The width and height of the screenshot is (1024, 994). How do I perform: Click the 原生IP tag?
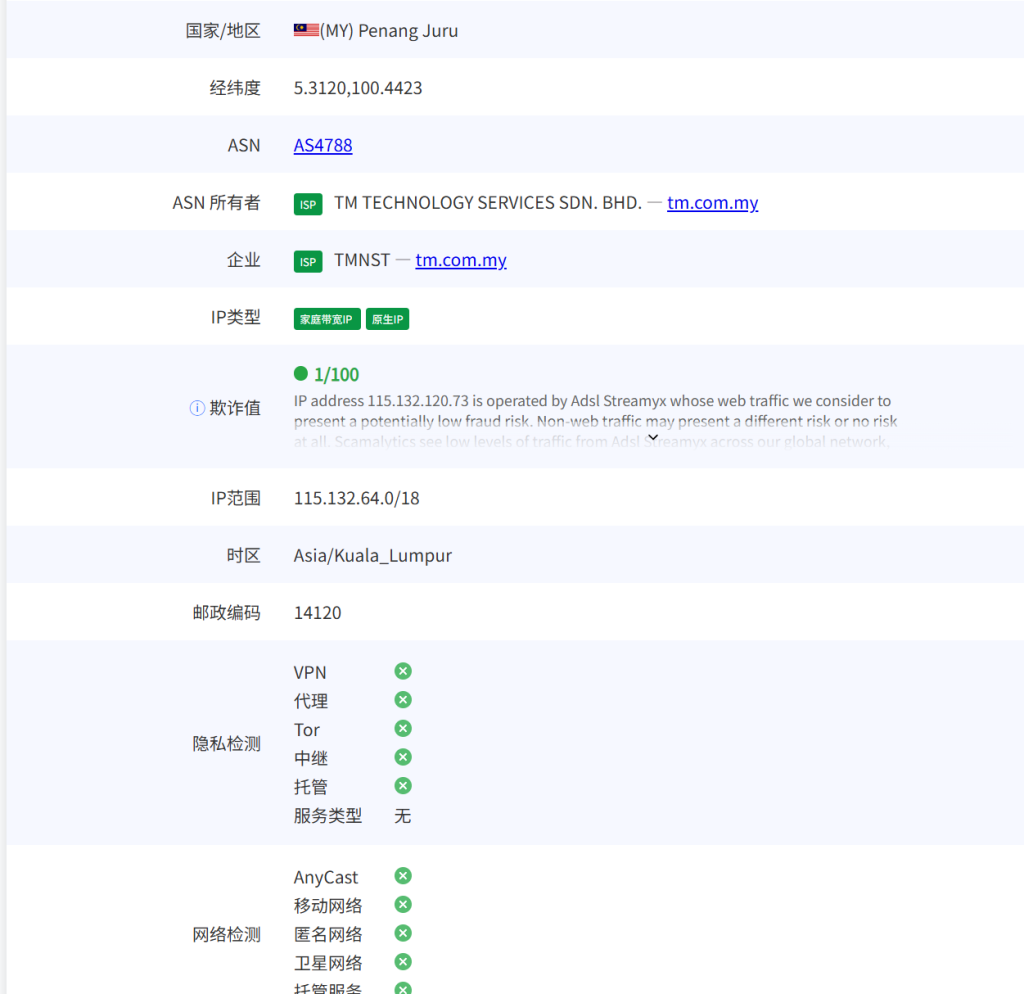tap(387, 319)
